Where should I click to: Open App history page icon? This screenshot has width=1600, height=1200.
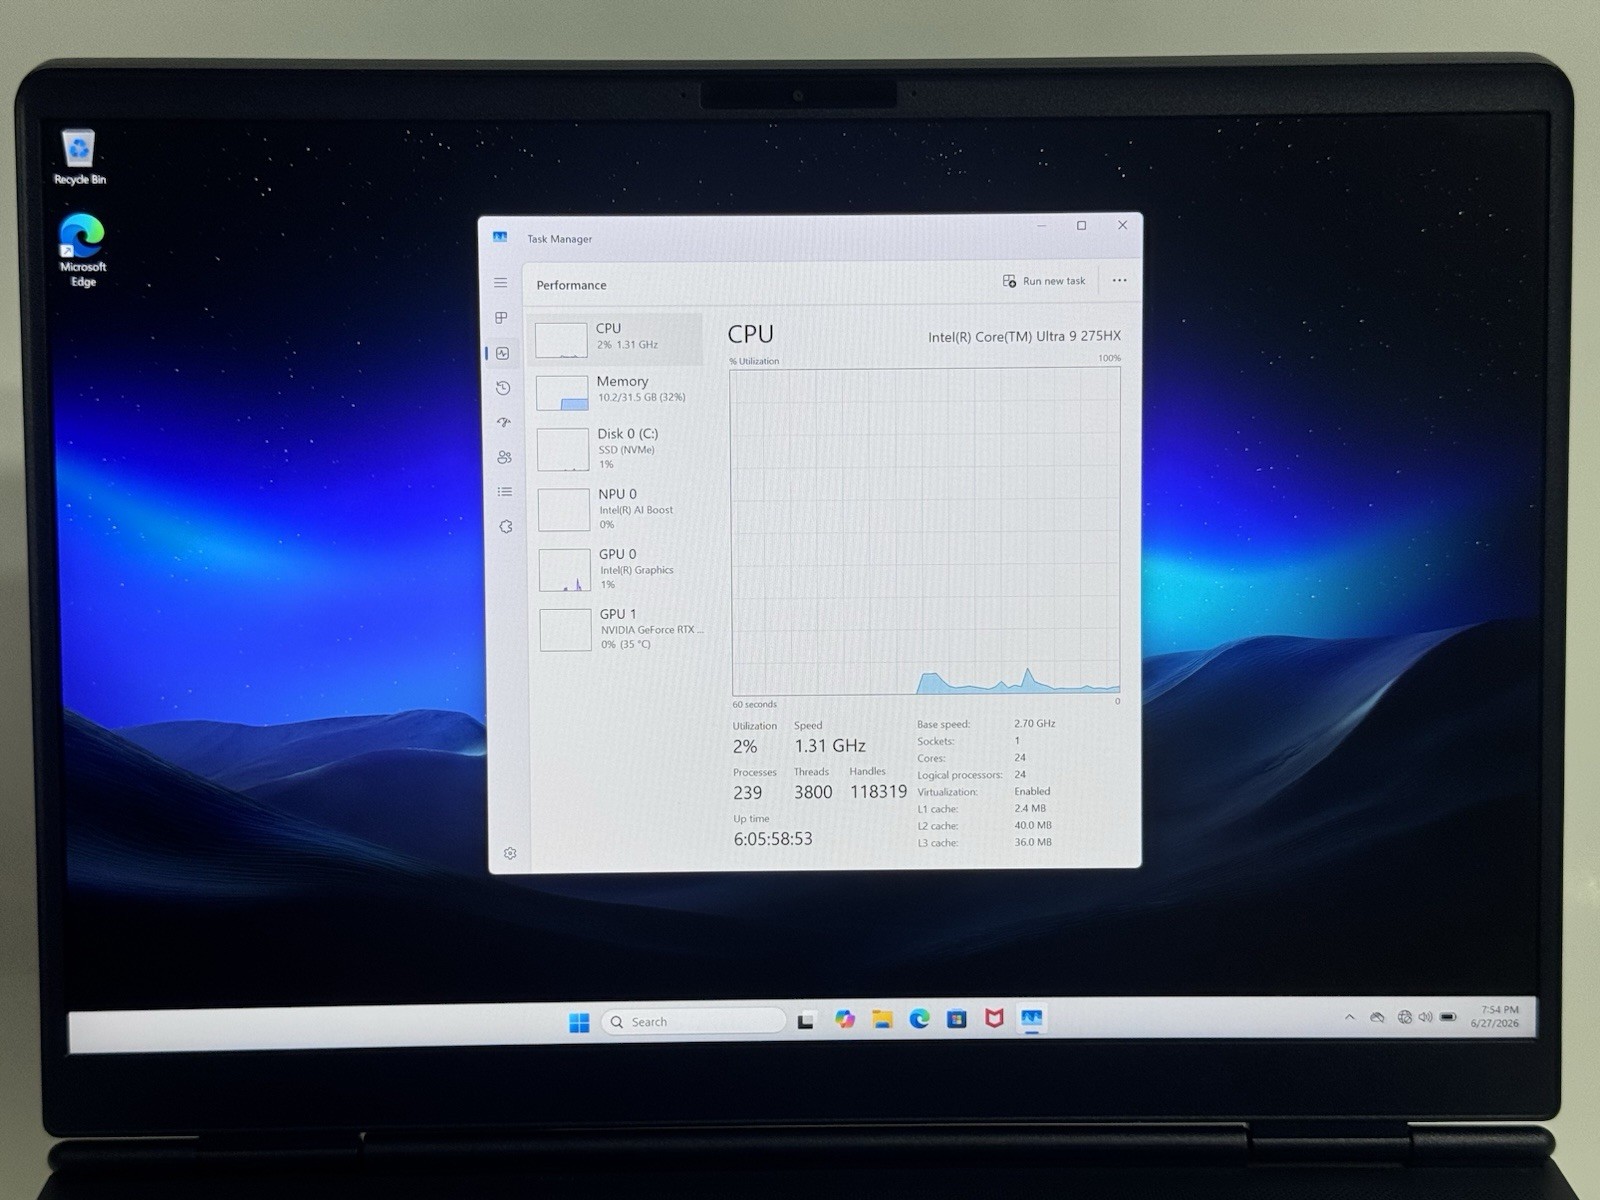coord(503,388)
